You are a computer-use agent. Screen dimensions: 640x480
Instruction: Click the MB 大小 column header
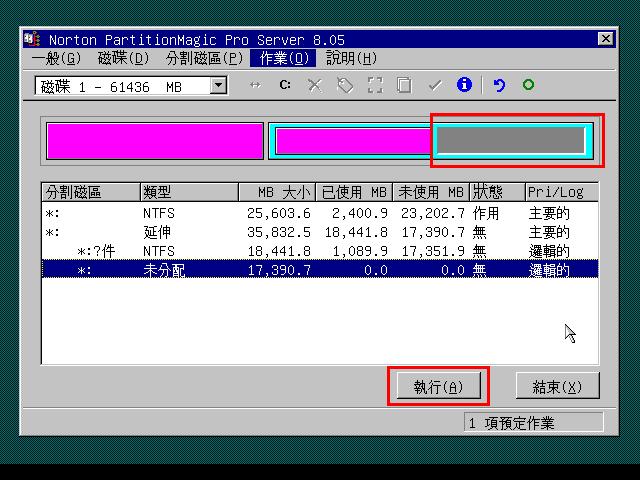point(277,192)
